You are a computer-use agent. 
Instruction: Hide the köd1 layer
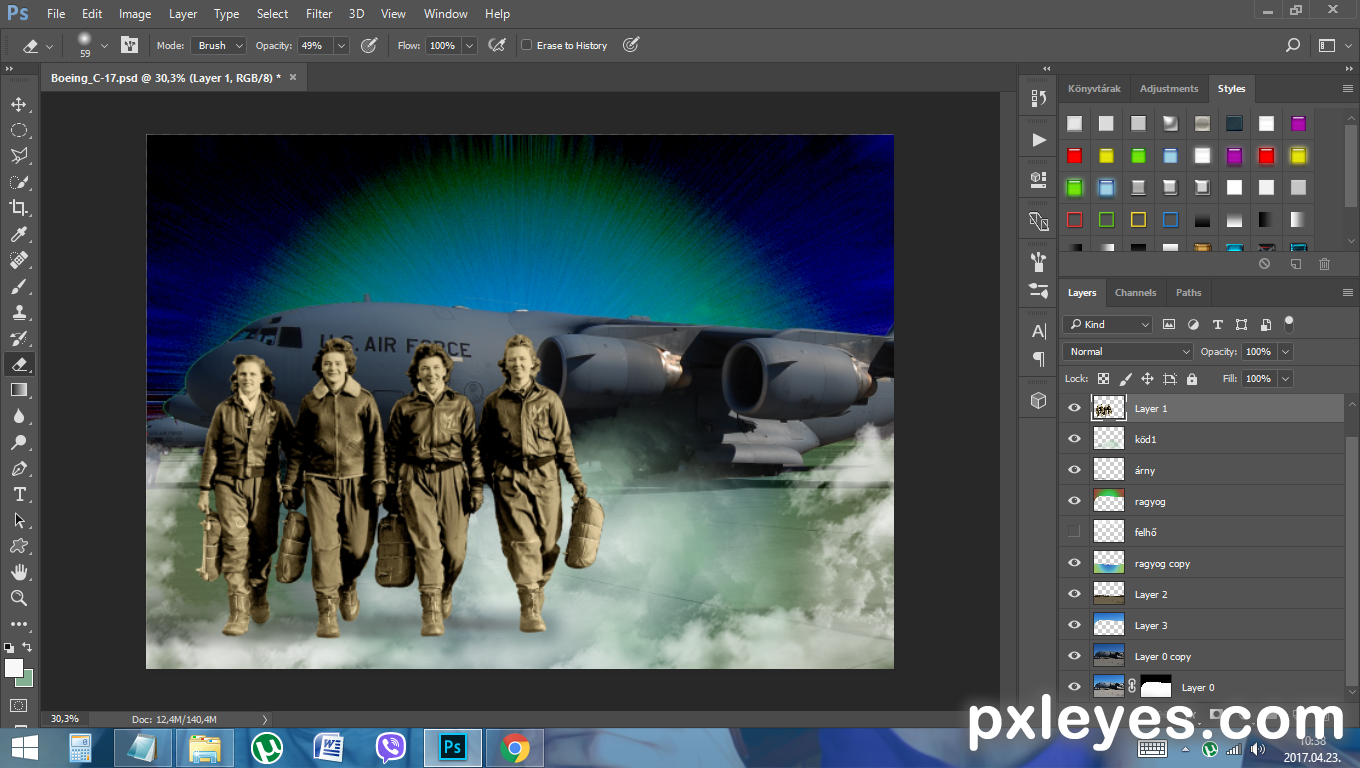(x=1074, y=439)
